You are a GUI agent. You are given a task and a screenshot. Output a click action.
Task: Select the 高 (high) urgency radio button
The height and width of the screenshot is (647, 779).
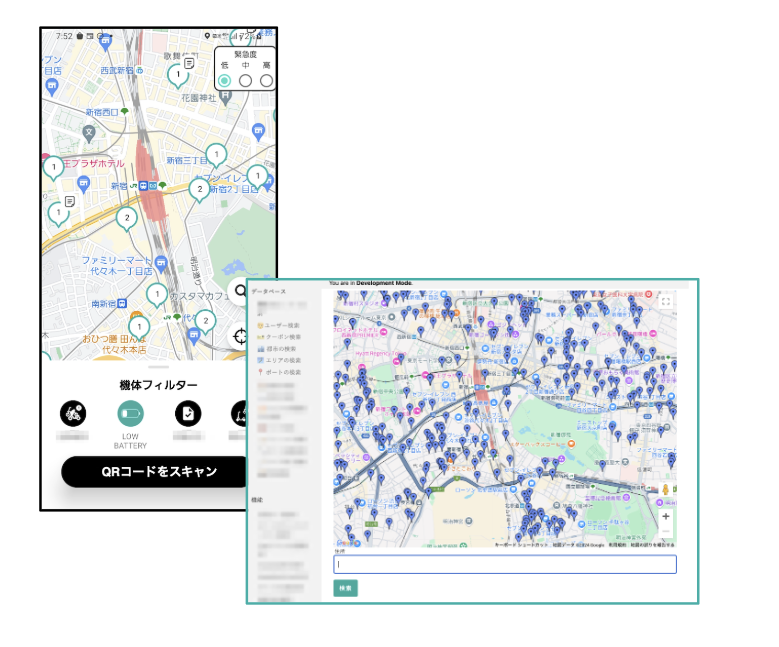266,80
